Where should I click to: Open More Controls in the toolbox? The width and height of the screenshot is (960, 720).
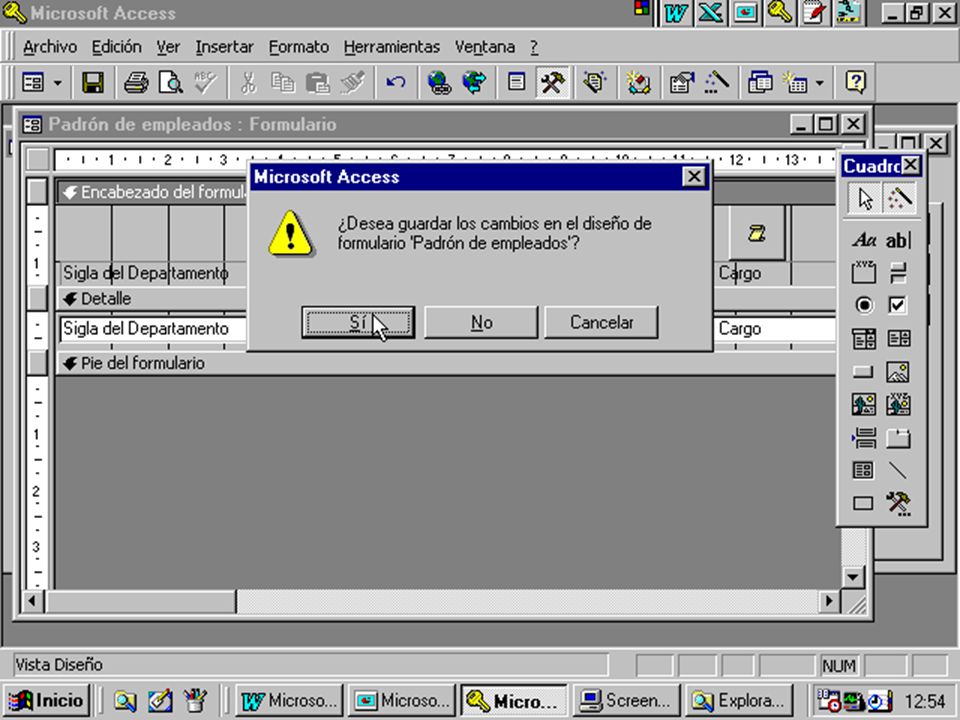pos(898,503)
